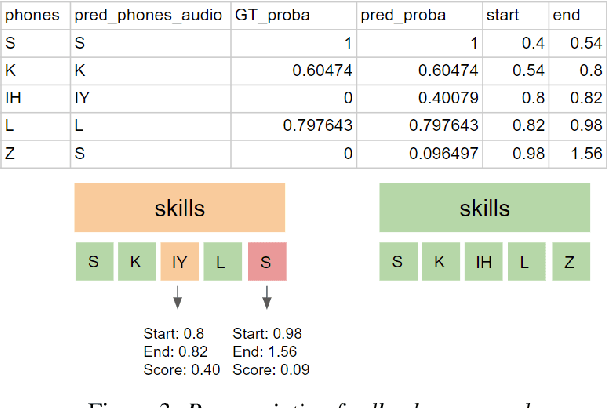Screen dimensions: 608x408
Task: Select the end cell showing 1.56
Action: point(579,153)
